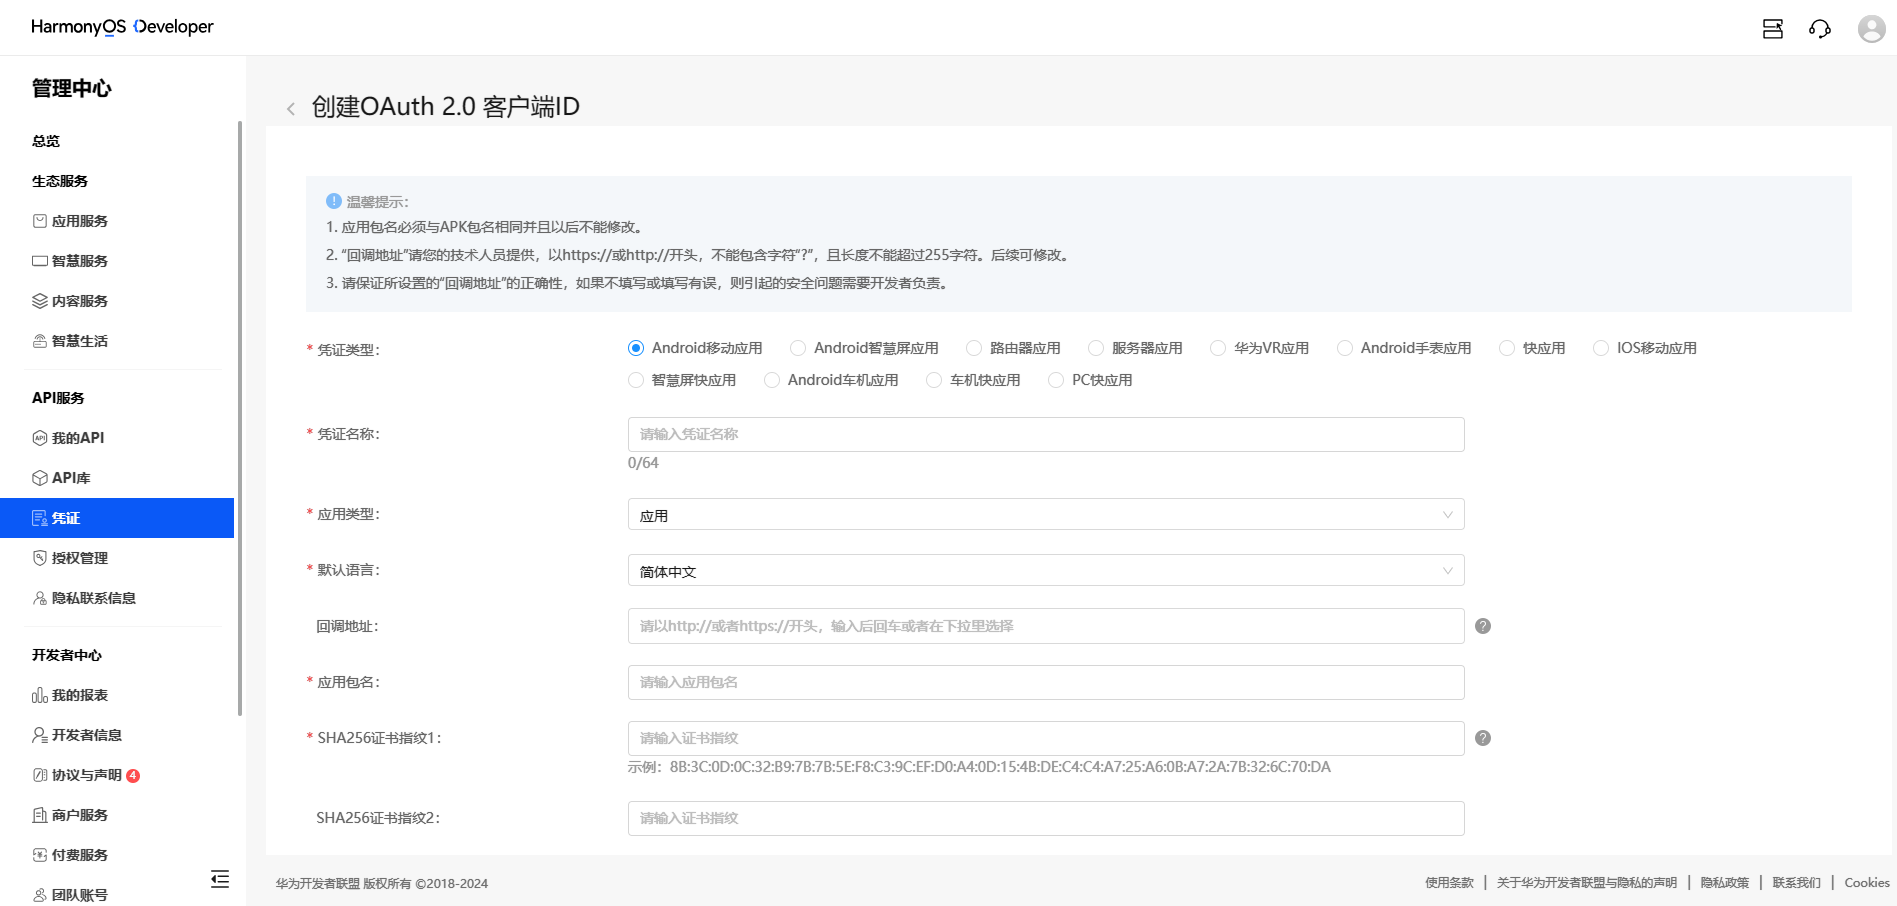Open the 应用服务 sidebar section
This screenshot has width=1897, height=906.
click(x=80, y=221)
